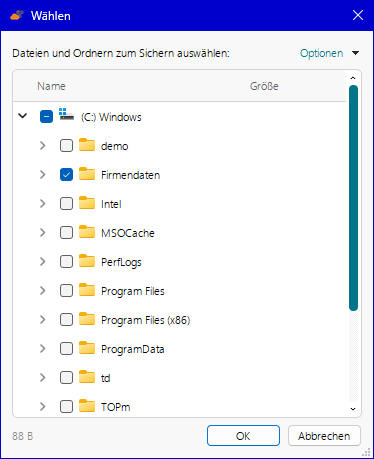Click the teal vertical scrollbar thumb
The height and width of the screenshot is (459, 374).
[x=353, y=198]
